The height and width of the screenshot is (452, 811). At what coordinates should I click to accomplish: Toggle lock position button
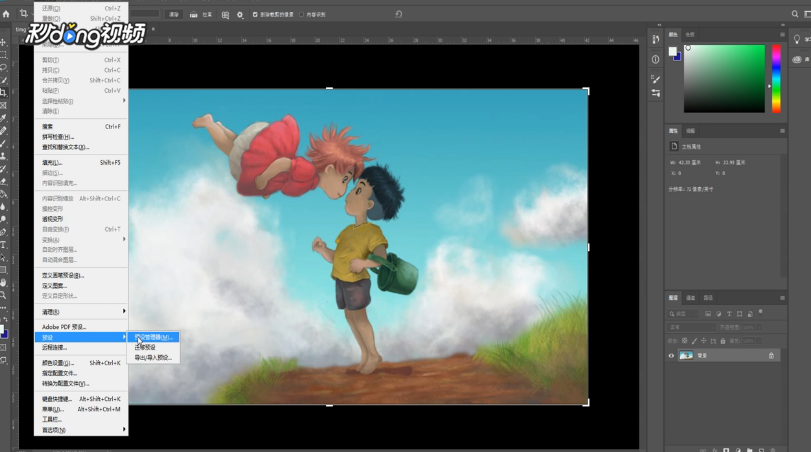click(704, 341)
